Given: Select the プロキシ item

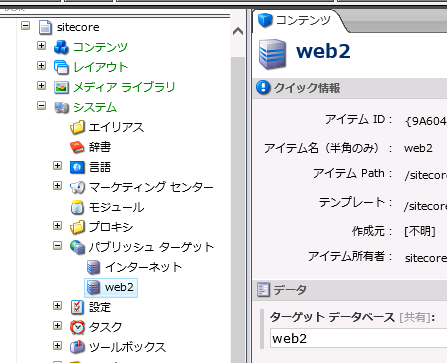Looking at the screenshot, I should [x=111, y=227].
